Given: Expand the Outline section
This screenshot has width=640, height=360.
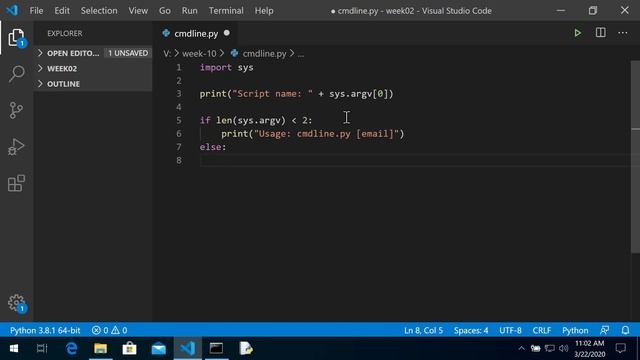Looking at the screenshot, I should tap(93, 84).
